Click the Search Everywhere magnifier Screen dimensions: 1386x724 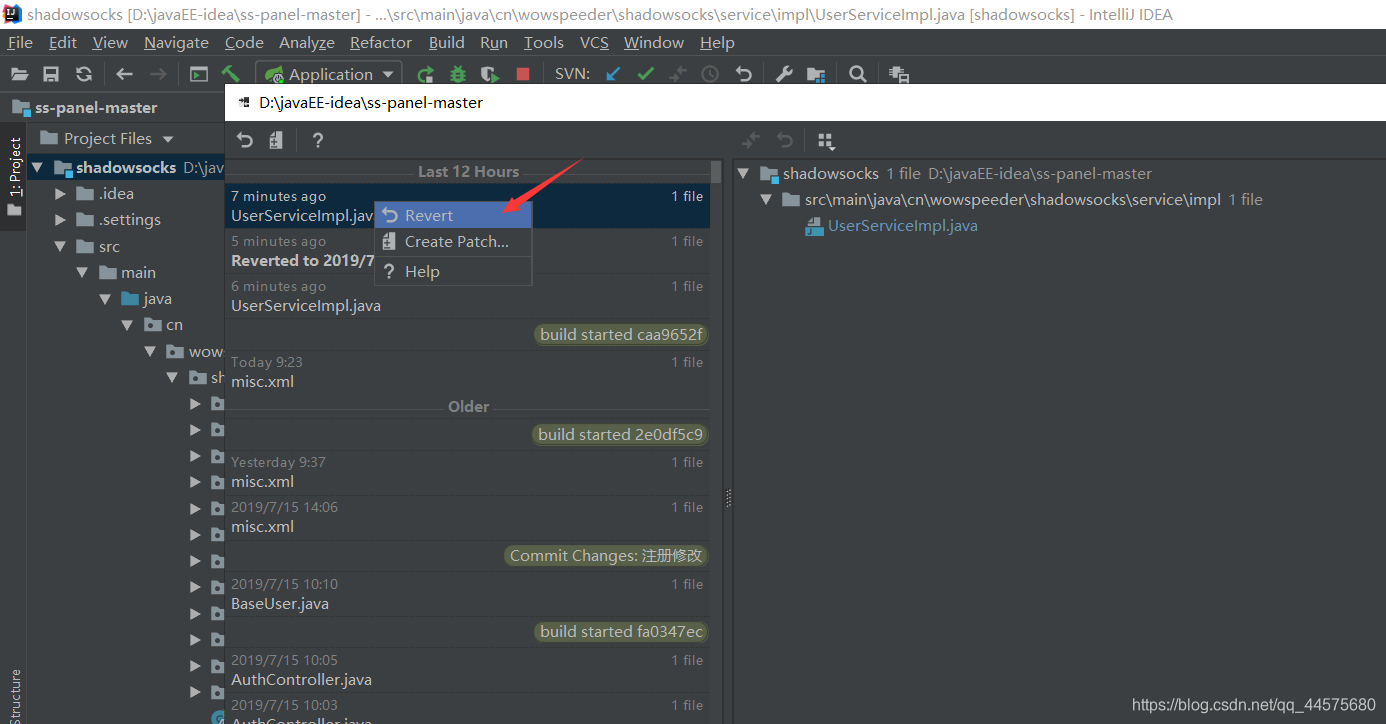[x=857, y=74]
